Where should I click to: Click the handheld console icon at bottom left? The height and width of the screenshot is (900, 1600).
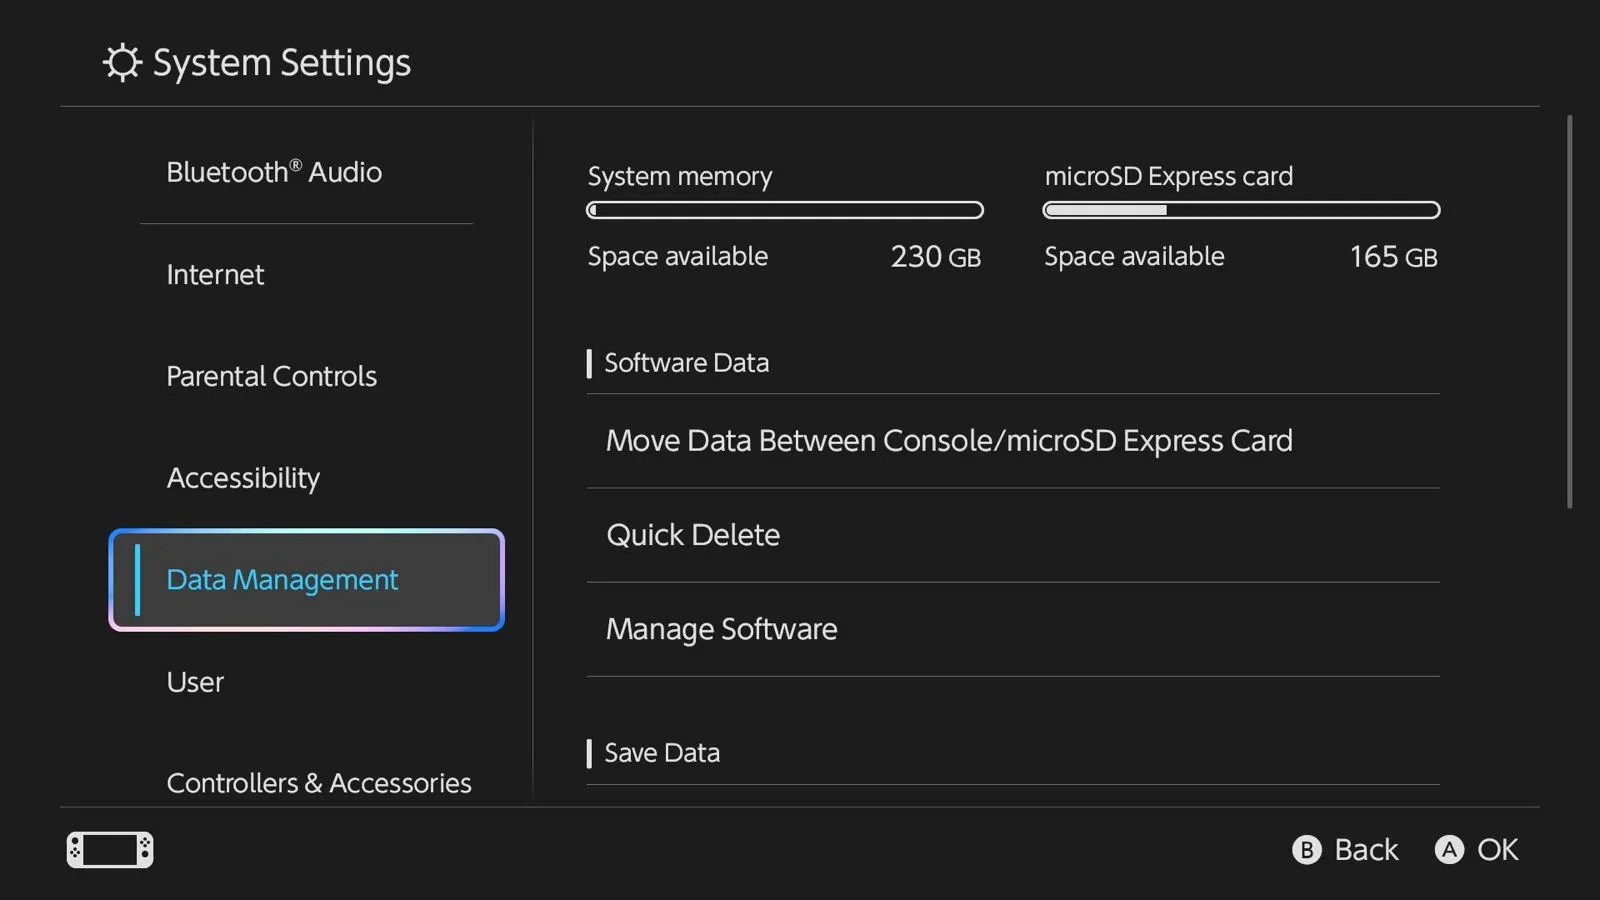(108, 849)
